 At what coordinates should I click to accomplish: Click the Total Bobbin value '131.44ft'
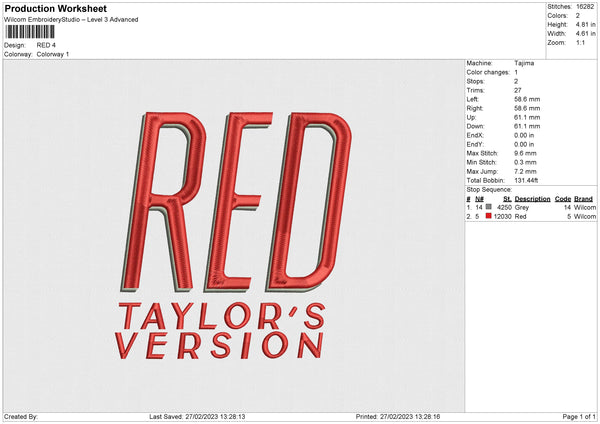click(526, 180)
